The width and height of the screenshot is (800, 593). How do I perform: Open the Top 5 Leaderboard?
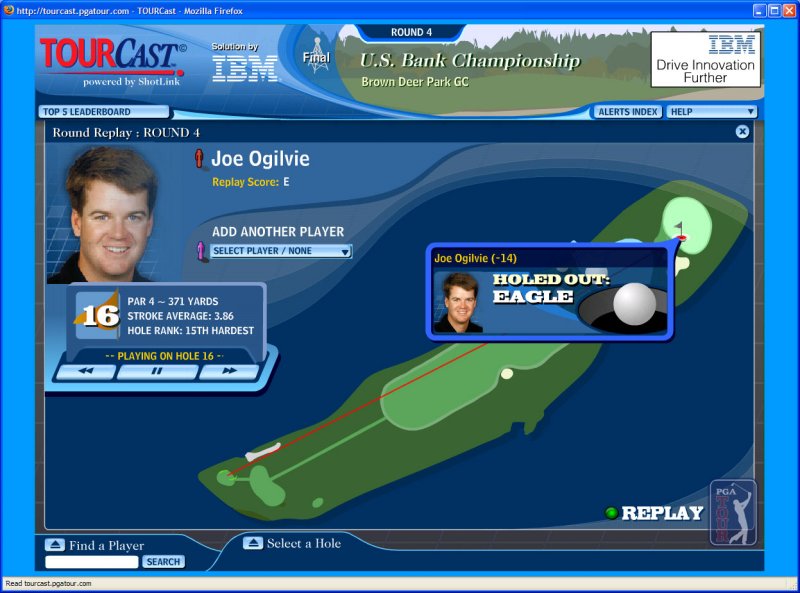tap(104, 112)
